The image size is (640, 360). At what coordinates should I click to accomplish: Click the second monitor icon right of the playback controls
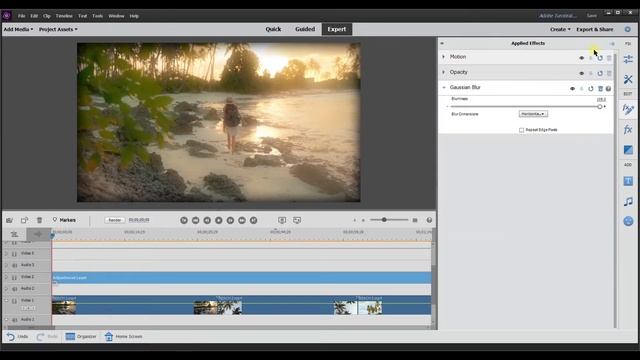pyautogui.click(x=297, y=220)
